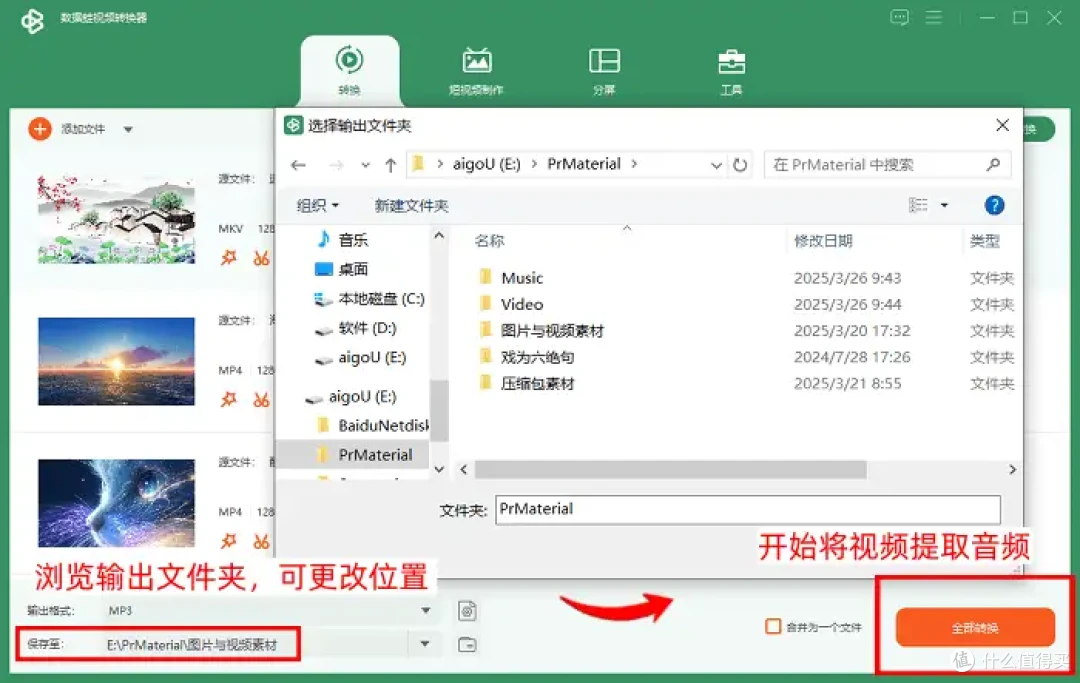This screenshot has height=683, width=1080.
Task: Select the ink painting MKV video thumbnail
Action: click(x=116, y=220)
